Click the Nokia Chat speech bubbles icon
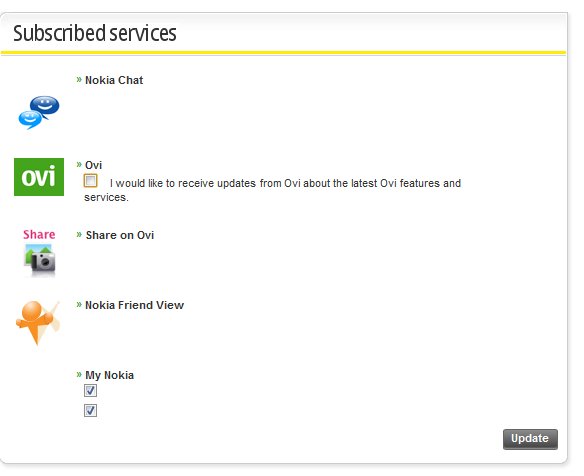584x476 pixels. [39, 112]
